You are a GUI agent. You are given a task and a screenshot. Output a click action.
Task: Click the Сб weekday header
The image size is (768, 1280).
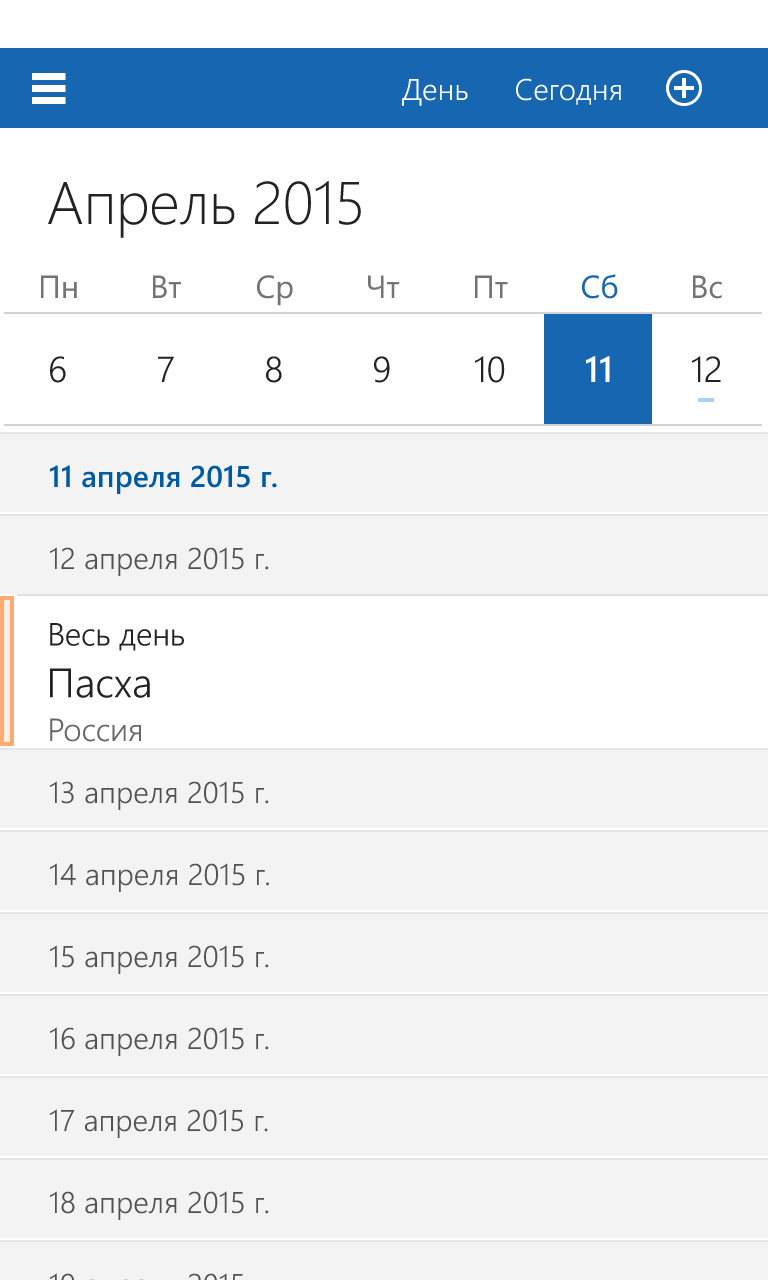599,288
